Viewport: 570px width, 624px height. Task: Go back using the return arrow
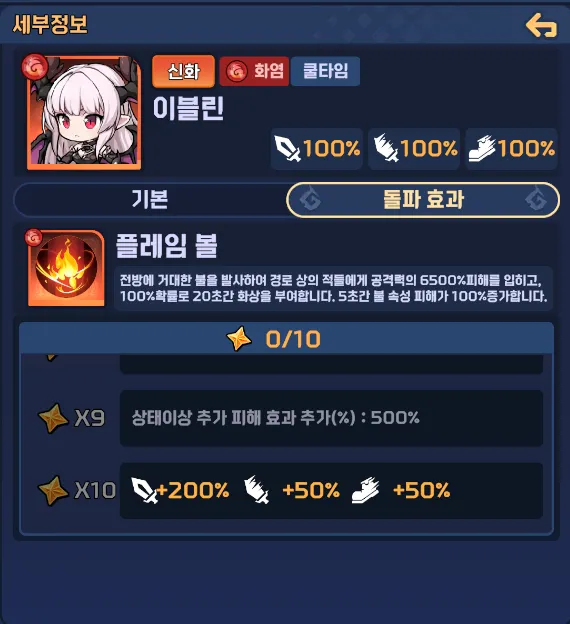541,25
